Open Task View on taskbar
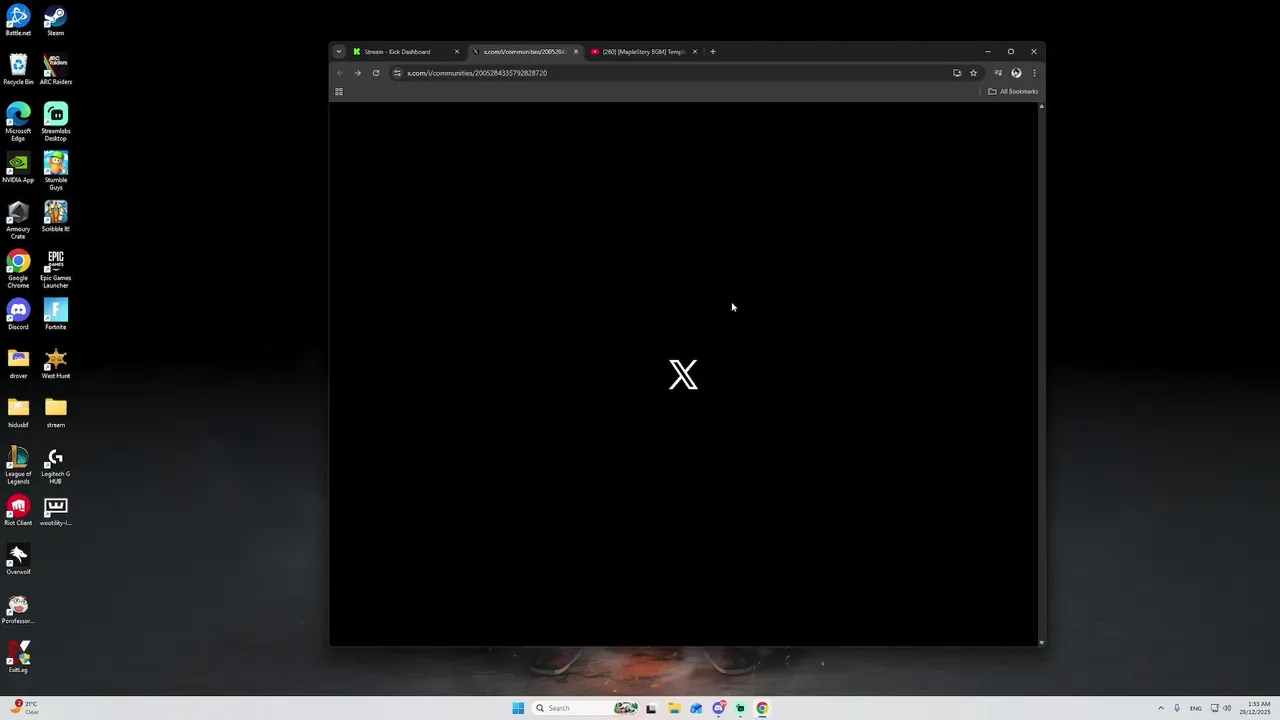1280x720 pixels. coord(651,708)
